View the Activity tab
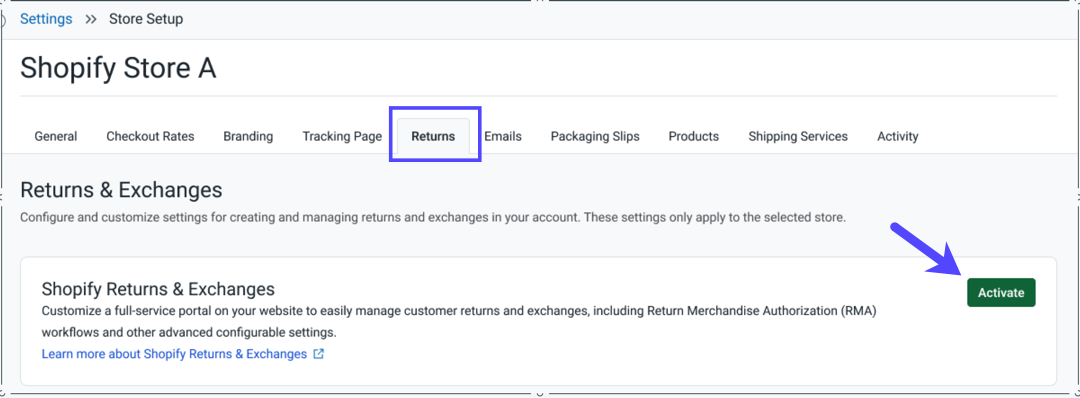The width and height of the screenshot is (1080, 398). coord(897,136)
